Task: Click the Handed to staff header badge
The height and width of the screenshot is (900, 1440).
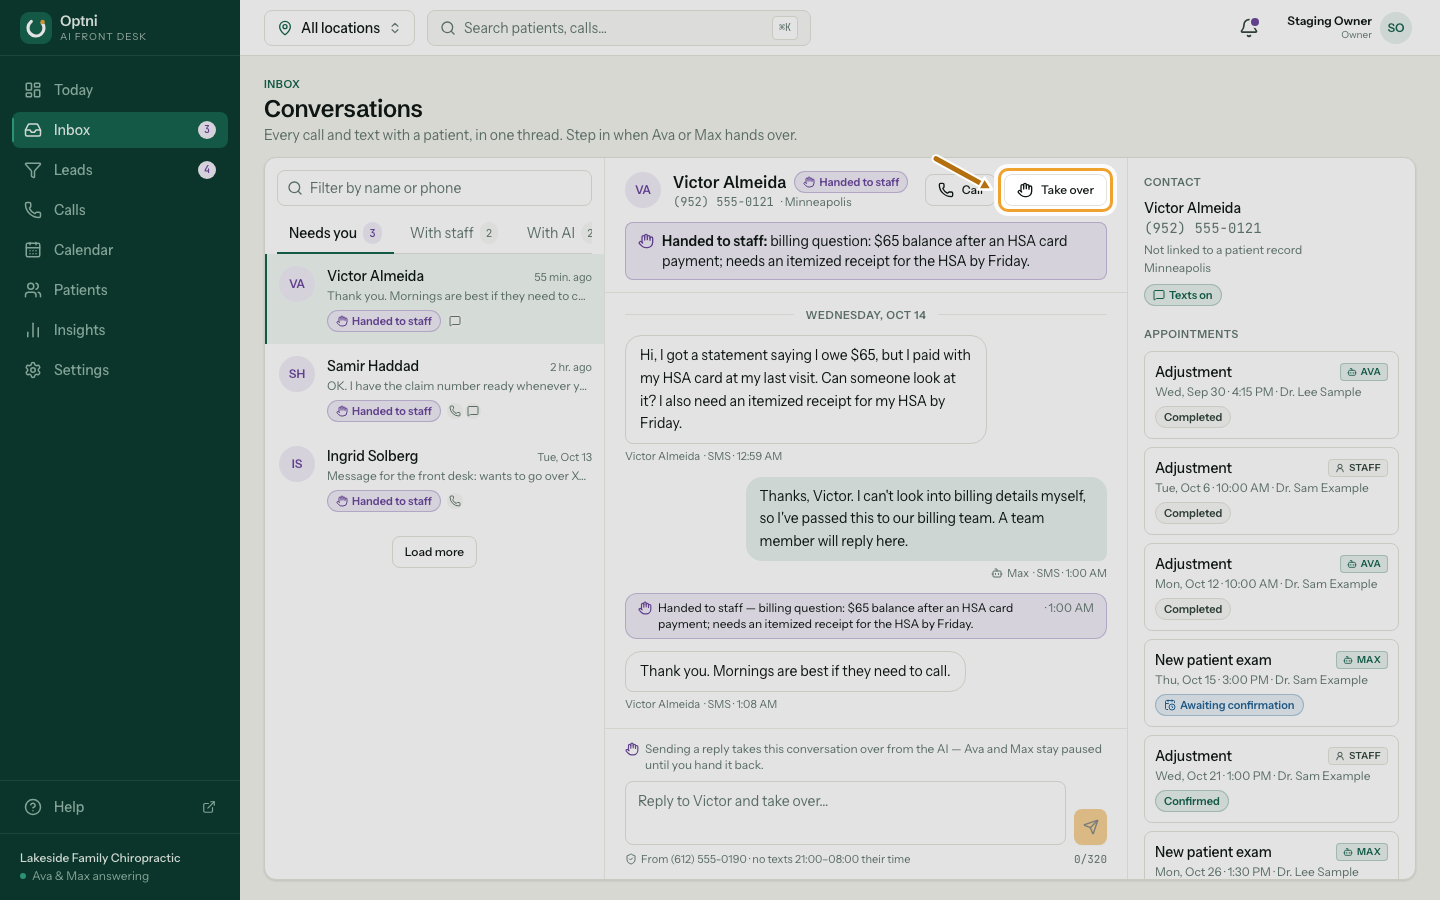Action: point(851,182)
